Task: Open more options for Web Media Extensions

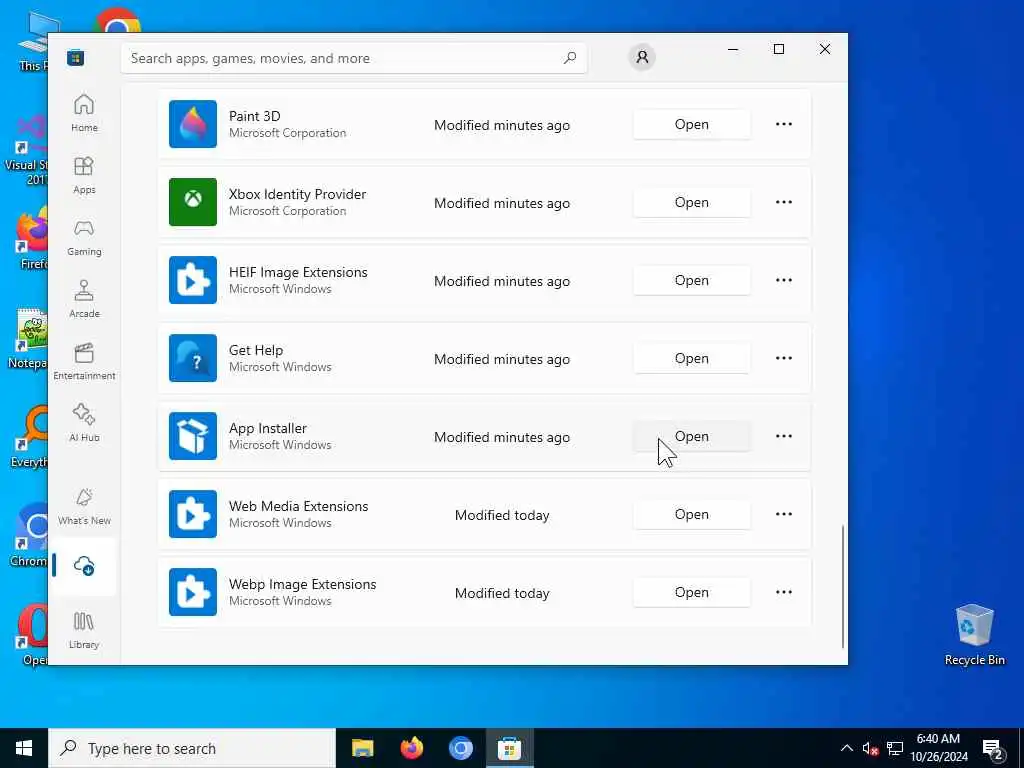Action: click(x=784, y=514)
